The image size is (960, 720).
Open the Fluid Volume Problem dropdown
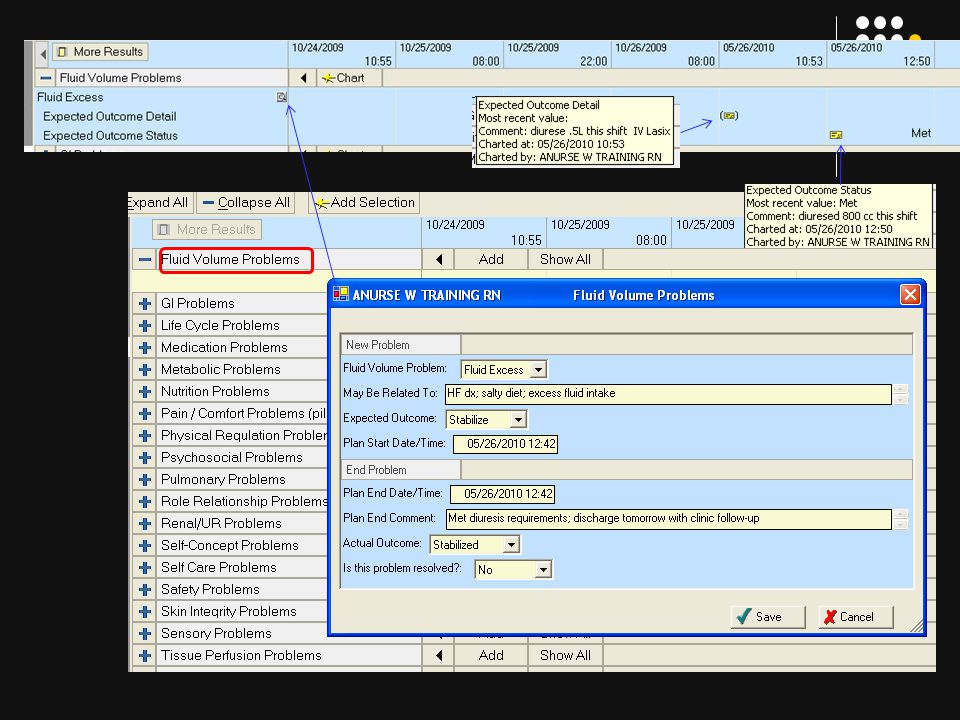538,370
